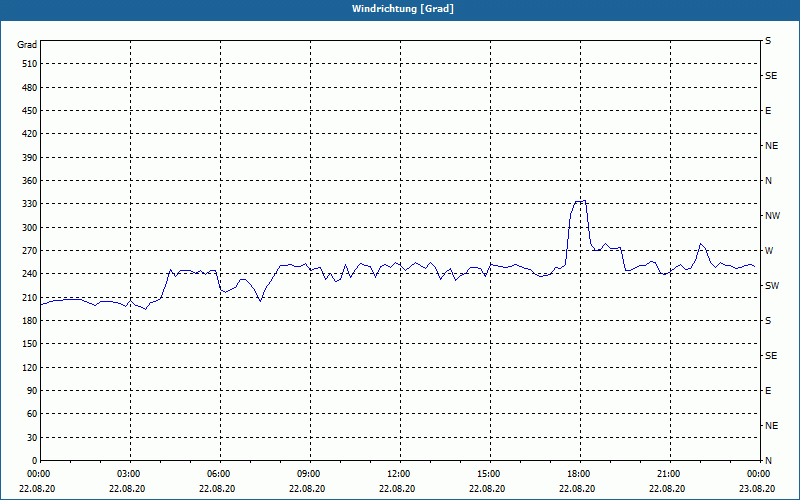Image resolution: width=800 pixels, height=500 pixels.
Task: Click the 09:00 time label
Action: [x=309, y=474]
